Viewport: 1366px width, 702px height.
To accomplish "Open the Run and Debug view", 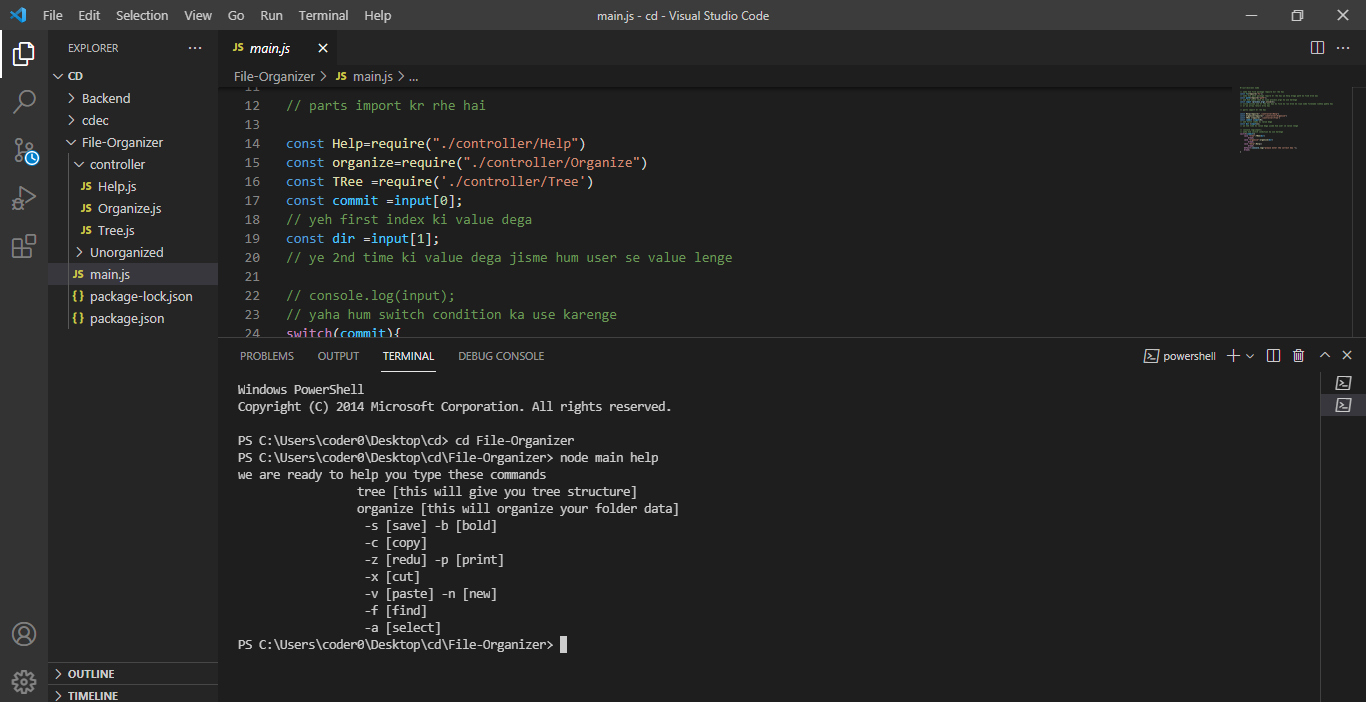I will (24, 198).
